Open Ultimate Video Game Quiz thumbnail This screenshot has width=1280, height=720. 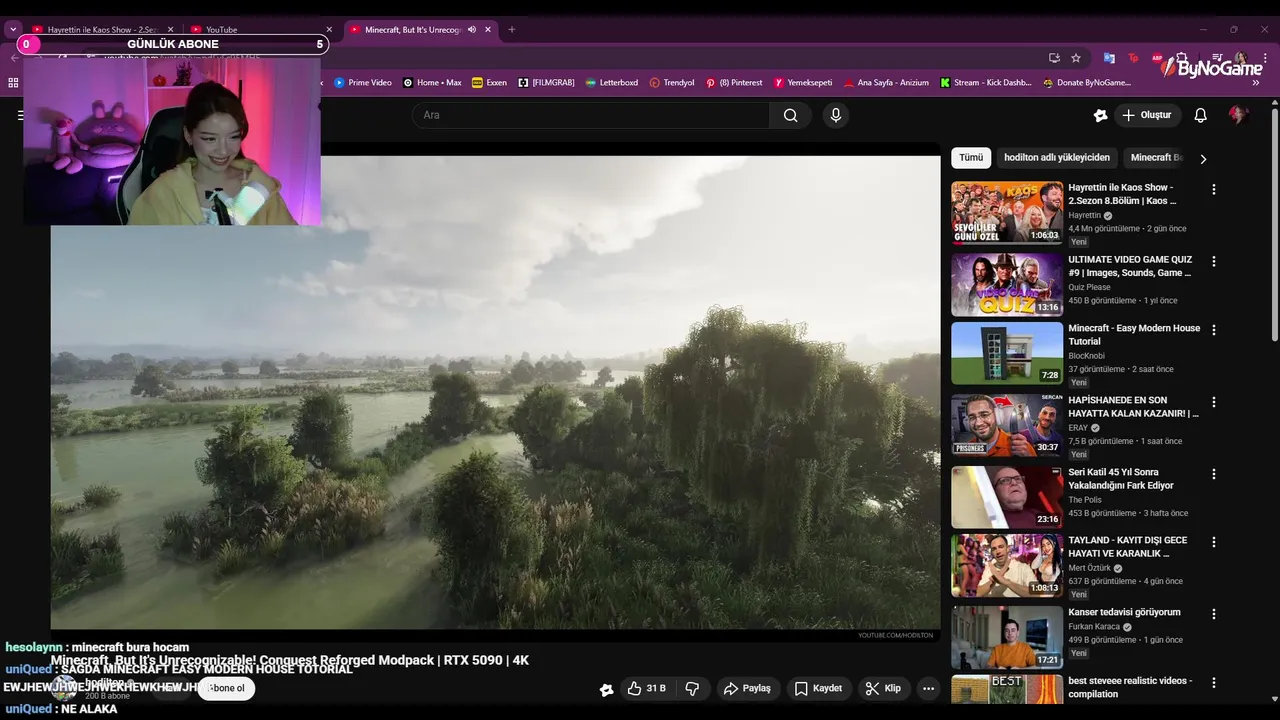coord(1007,285)
